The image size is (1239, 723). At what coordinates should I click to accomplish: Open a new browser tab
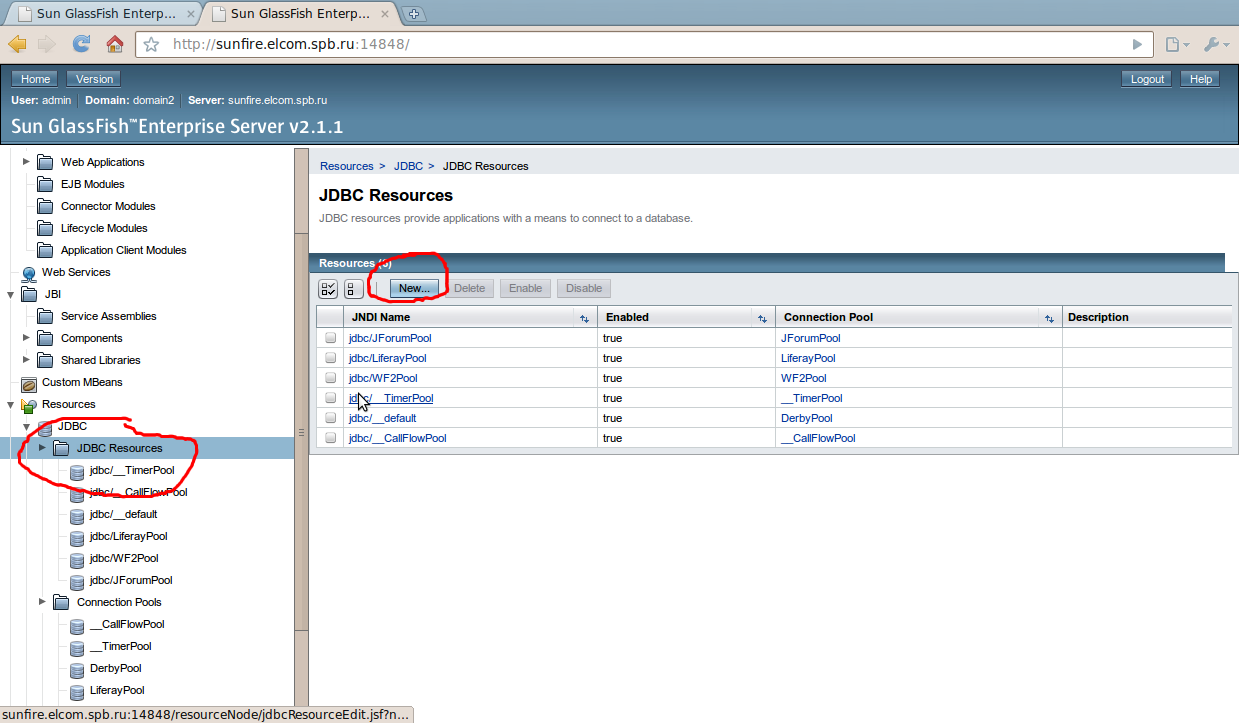coord(414,13)
